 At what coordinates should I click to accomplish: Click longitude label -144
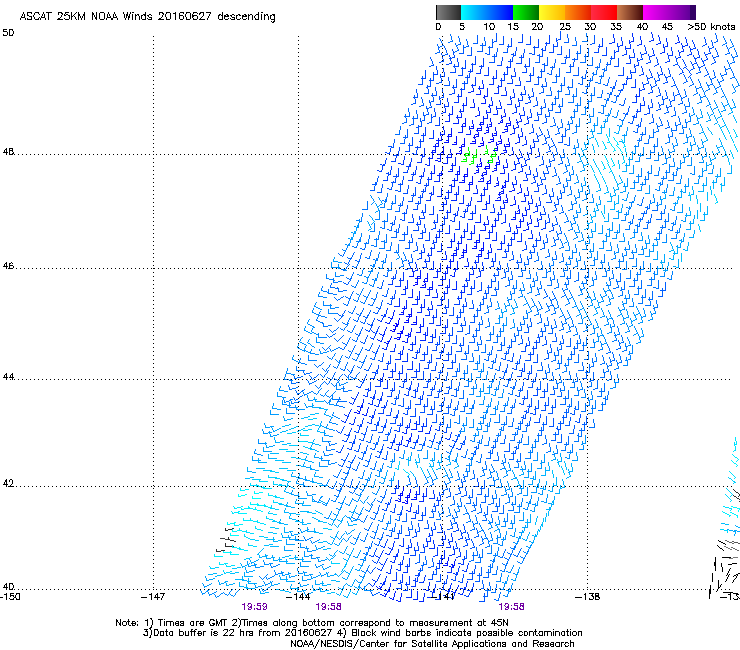[298, 596]
